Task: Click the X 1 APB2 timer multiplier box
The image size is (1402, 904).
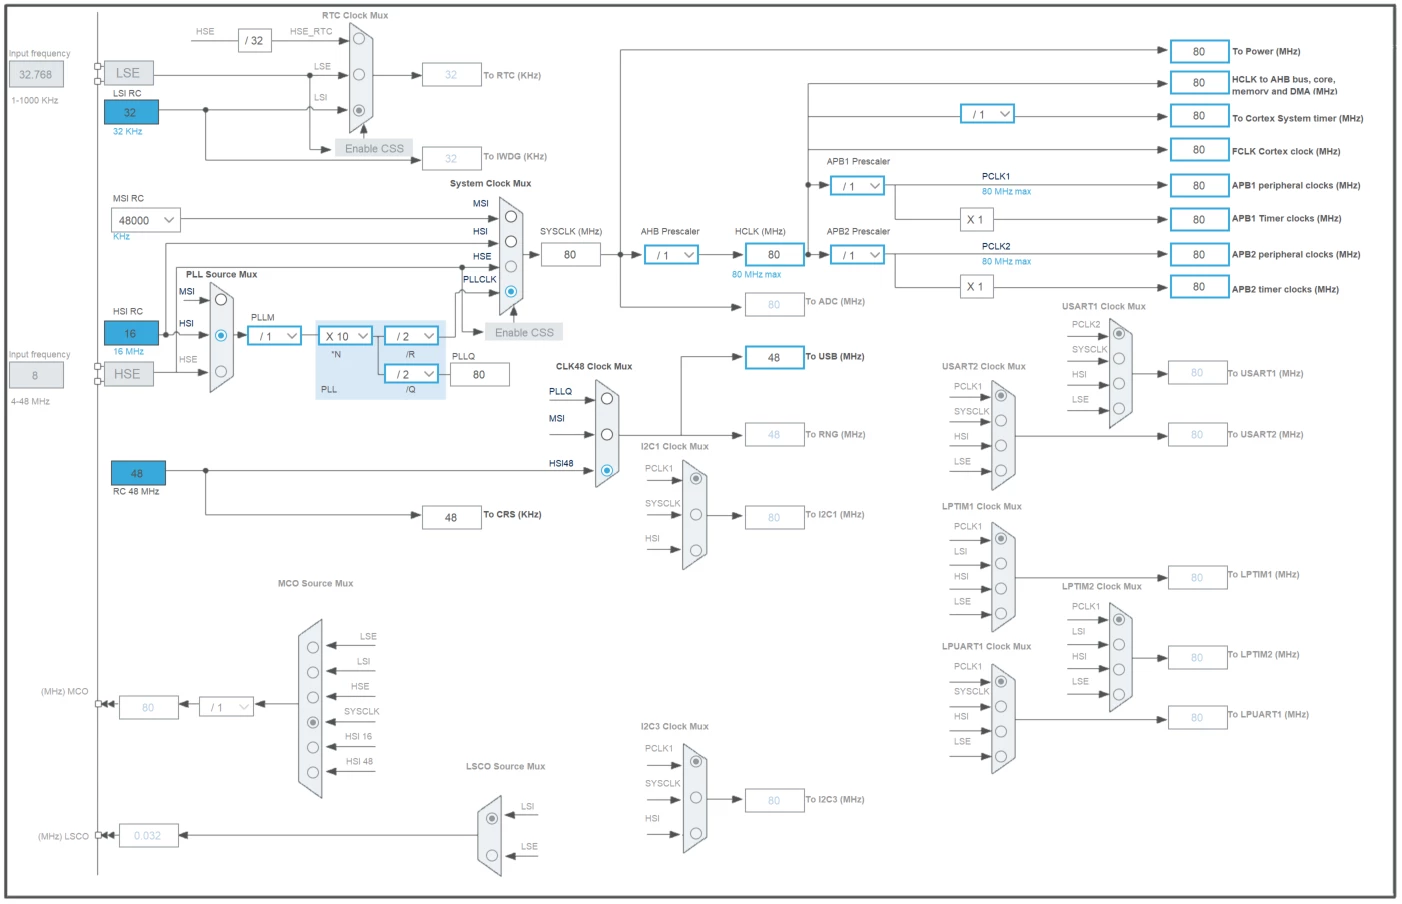Action: tap(976, 287)
